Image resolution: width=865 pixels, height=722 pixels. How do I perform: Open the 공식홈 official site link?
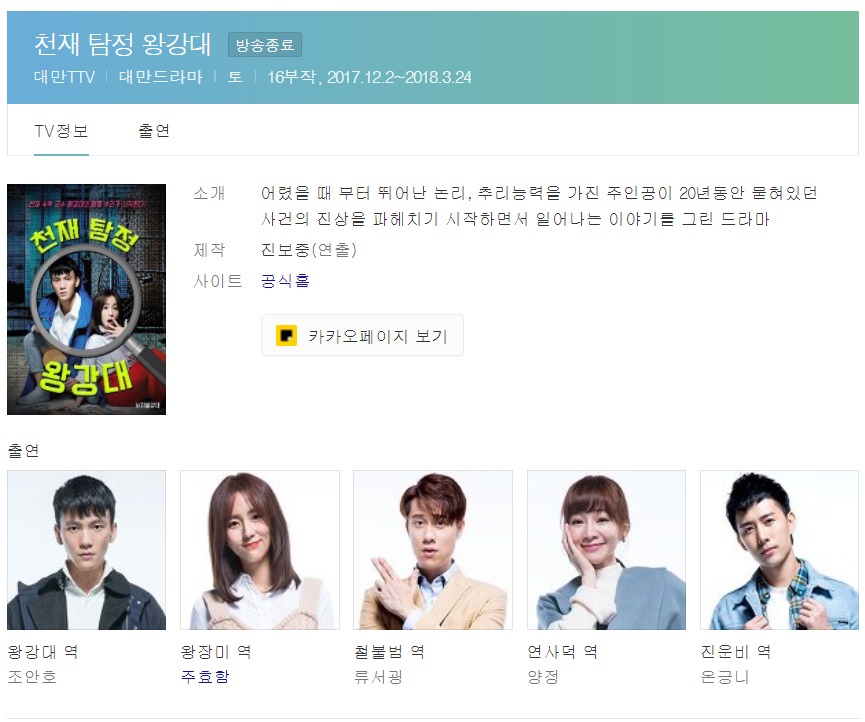(x=285, y=281)
